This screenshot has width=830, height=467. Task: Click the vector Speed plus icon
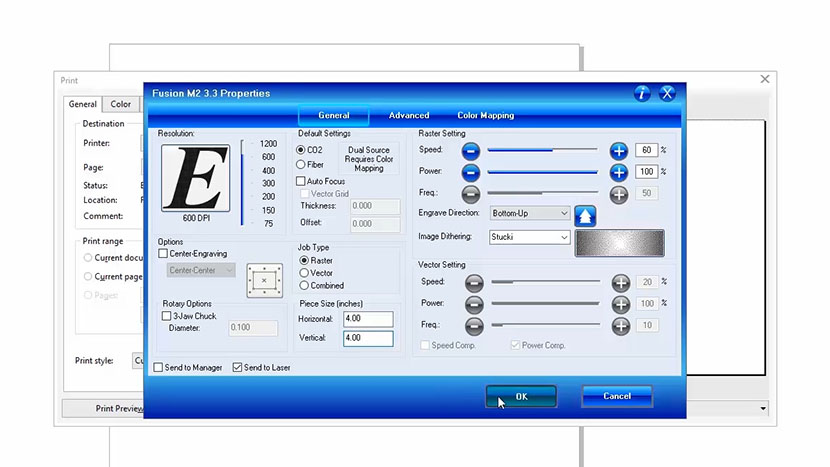pos(620,283)
